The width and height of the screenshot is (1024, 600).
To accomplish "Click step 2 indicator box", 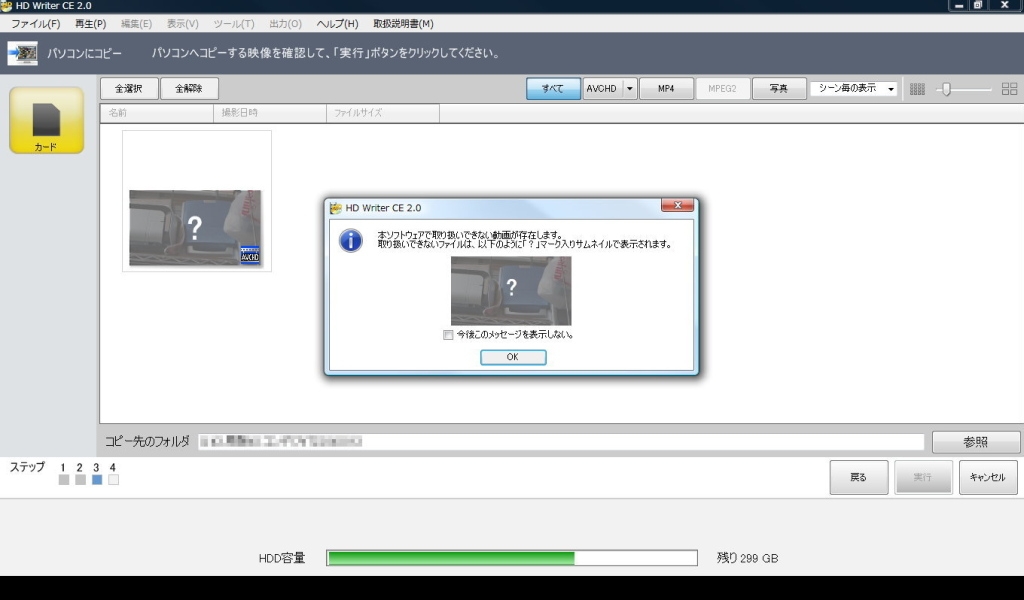I will point(80,480).
